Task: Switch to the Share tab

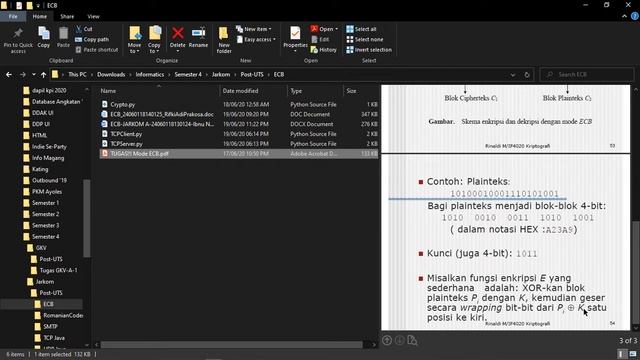Action: 67,16
